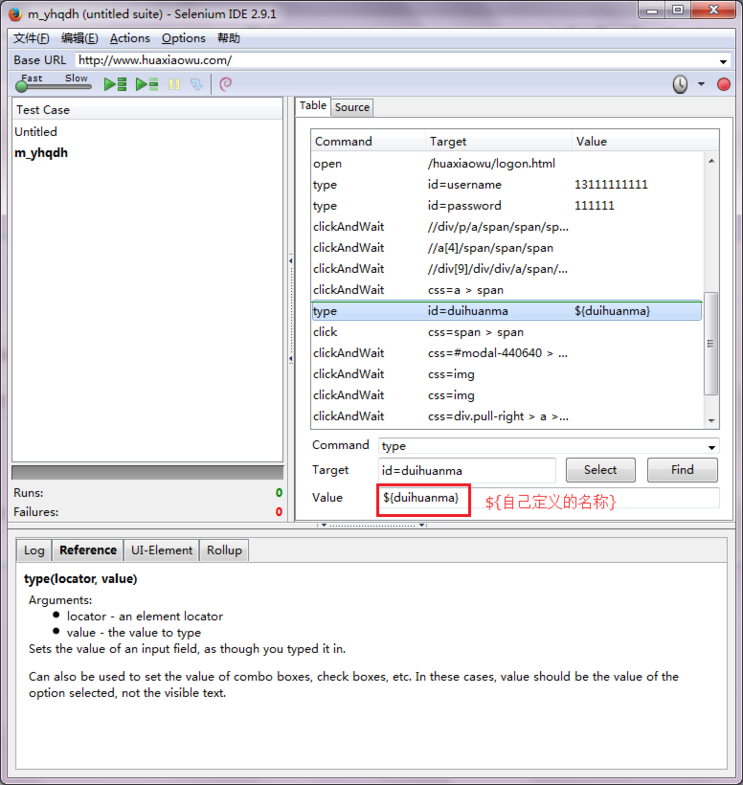Click the Firefox icon in title bar
Viewport: 743px width, 785px height.
click(16, 14)
